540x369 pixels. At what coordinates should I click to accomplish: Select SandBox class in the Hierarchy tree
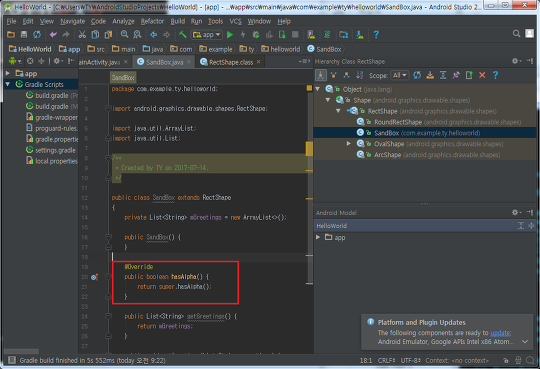point(425,133)
